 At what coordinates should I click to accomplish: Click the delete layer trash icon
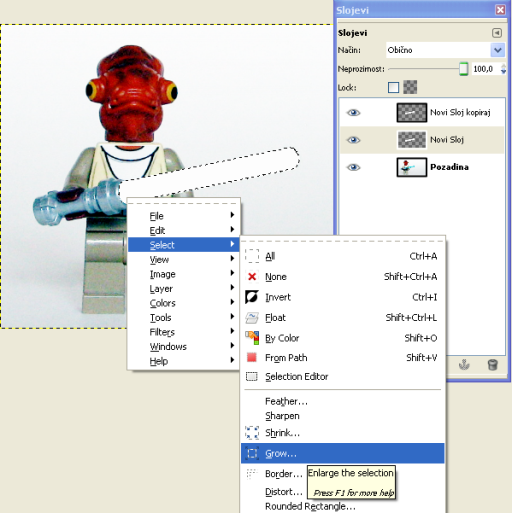(x=492, y=365)
